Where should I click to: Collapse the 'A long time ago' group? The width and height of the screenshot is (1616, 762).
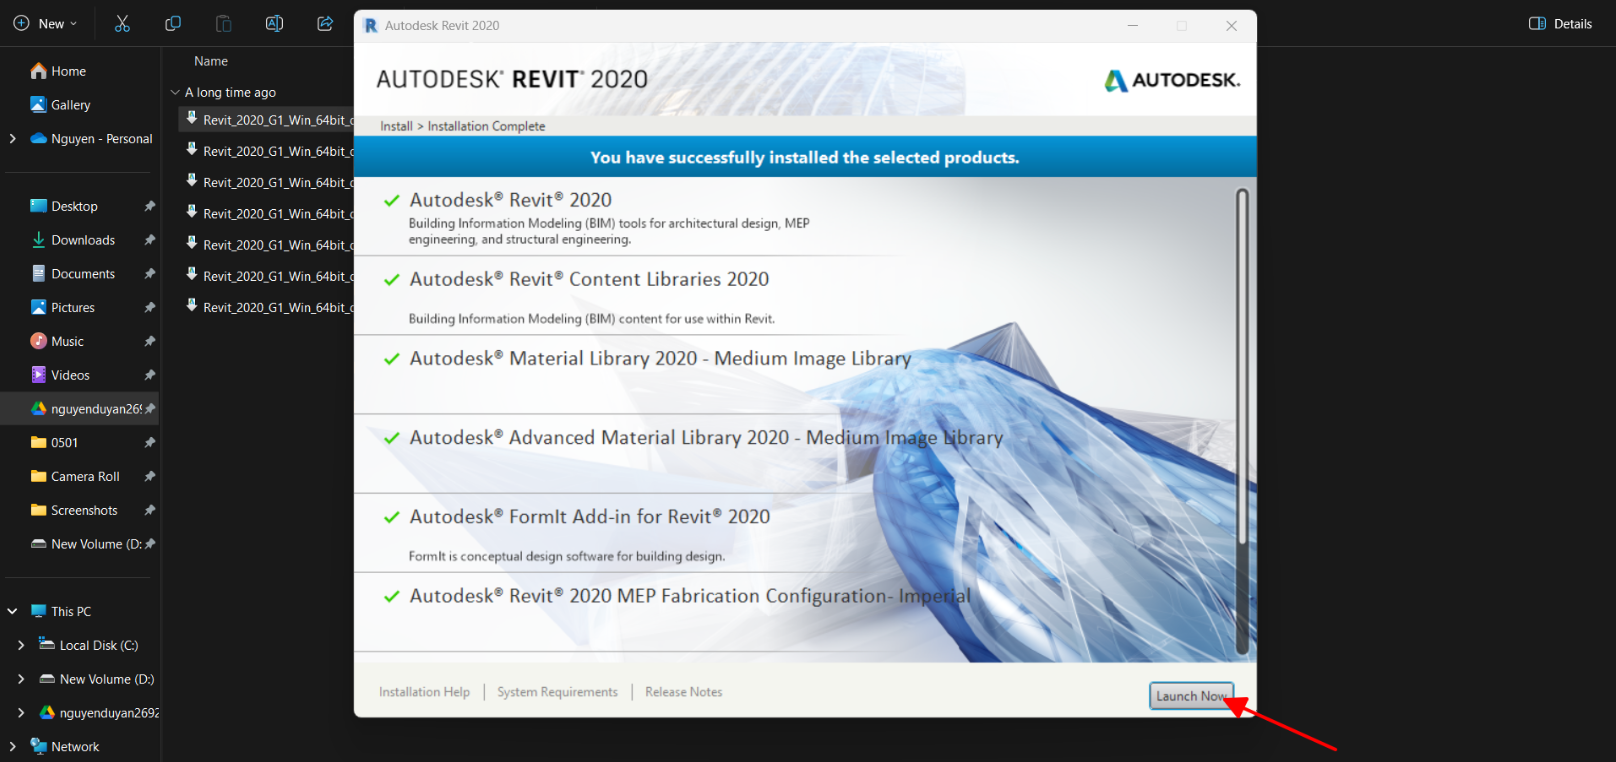pyautogui.click(x=175, y=92)
